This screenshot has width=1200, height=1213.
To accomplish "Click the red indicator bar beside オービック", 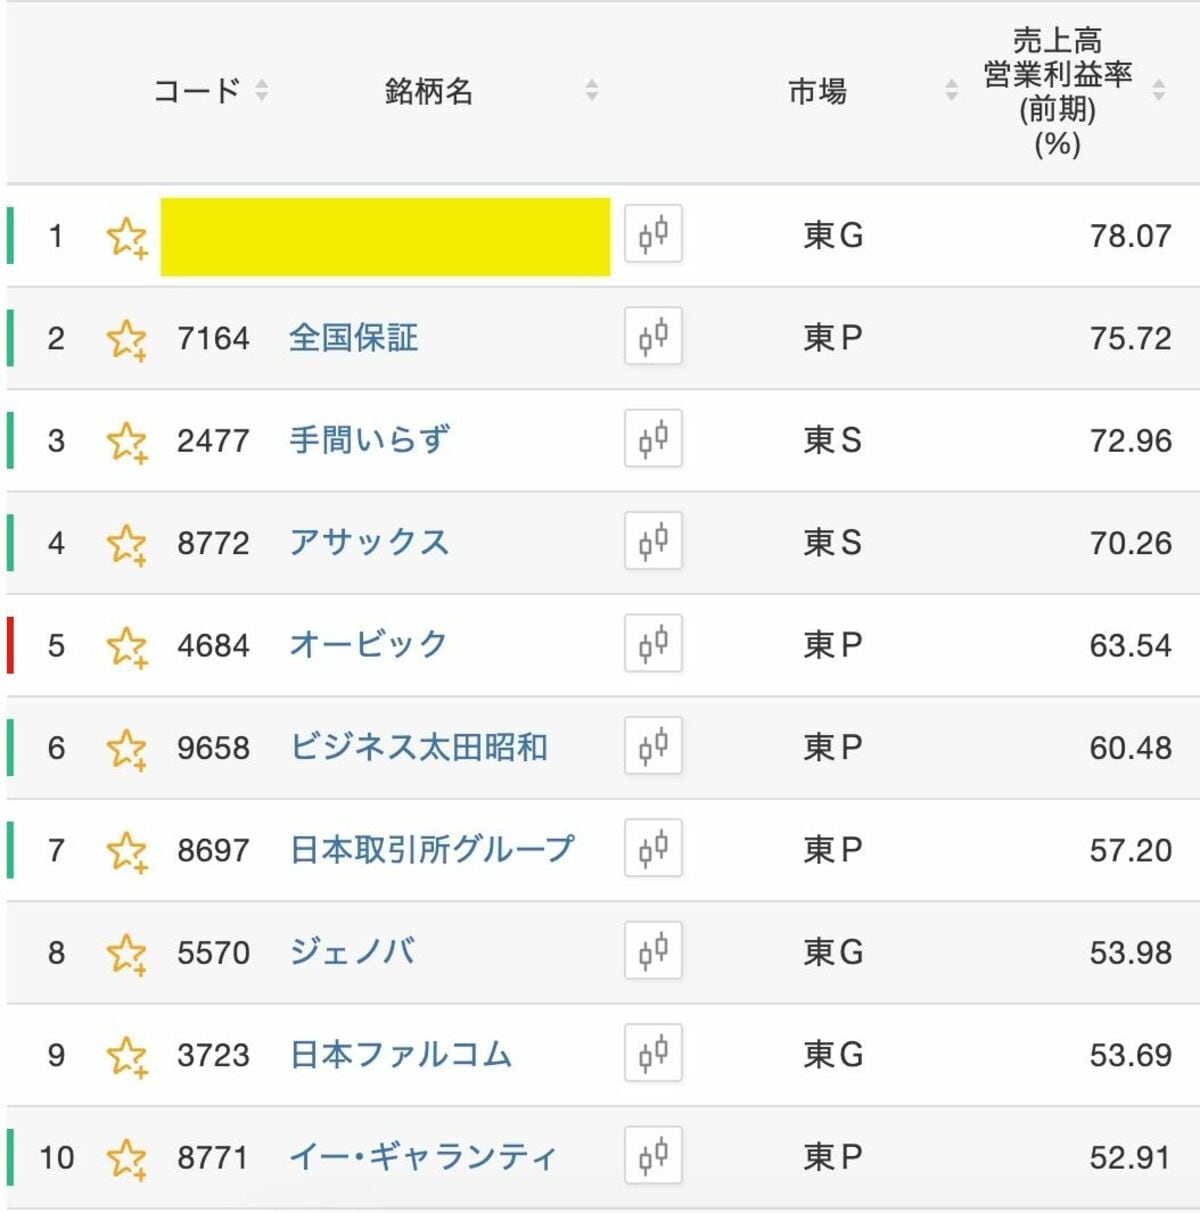I will pyautogui.click(x=9, y=643).
